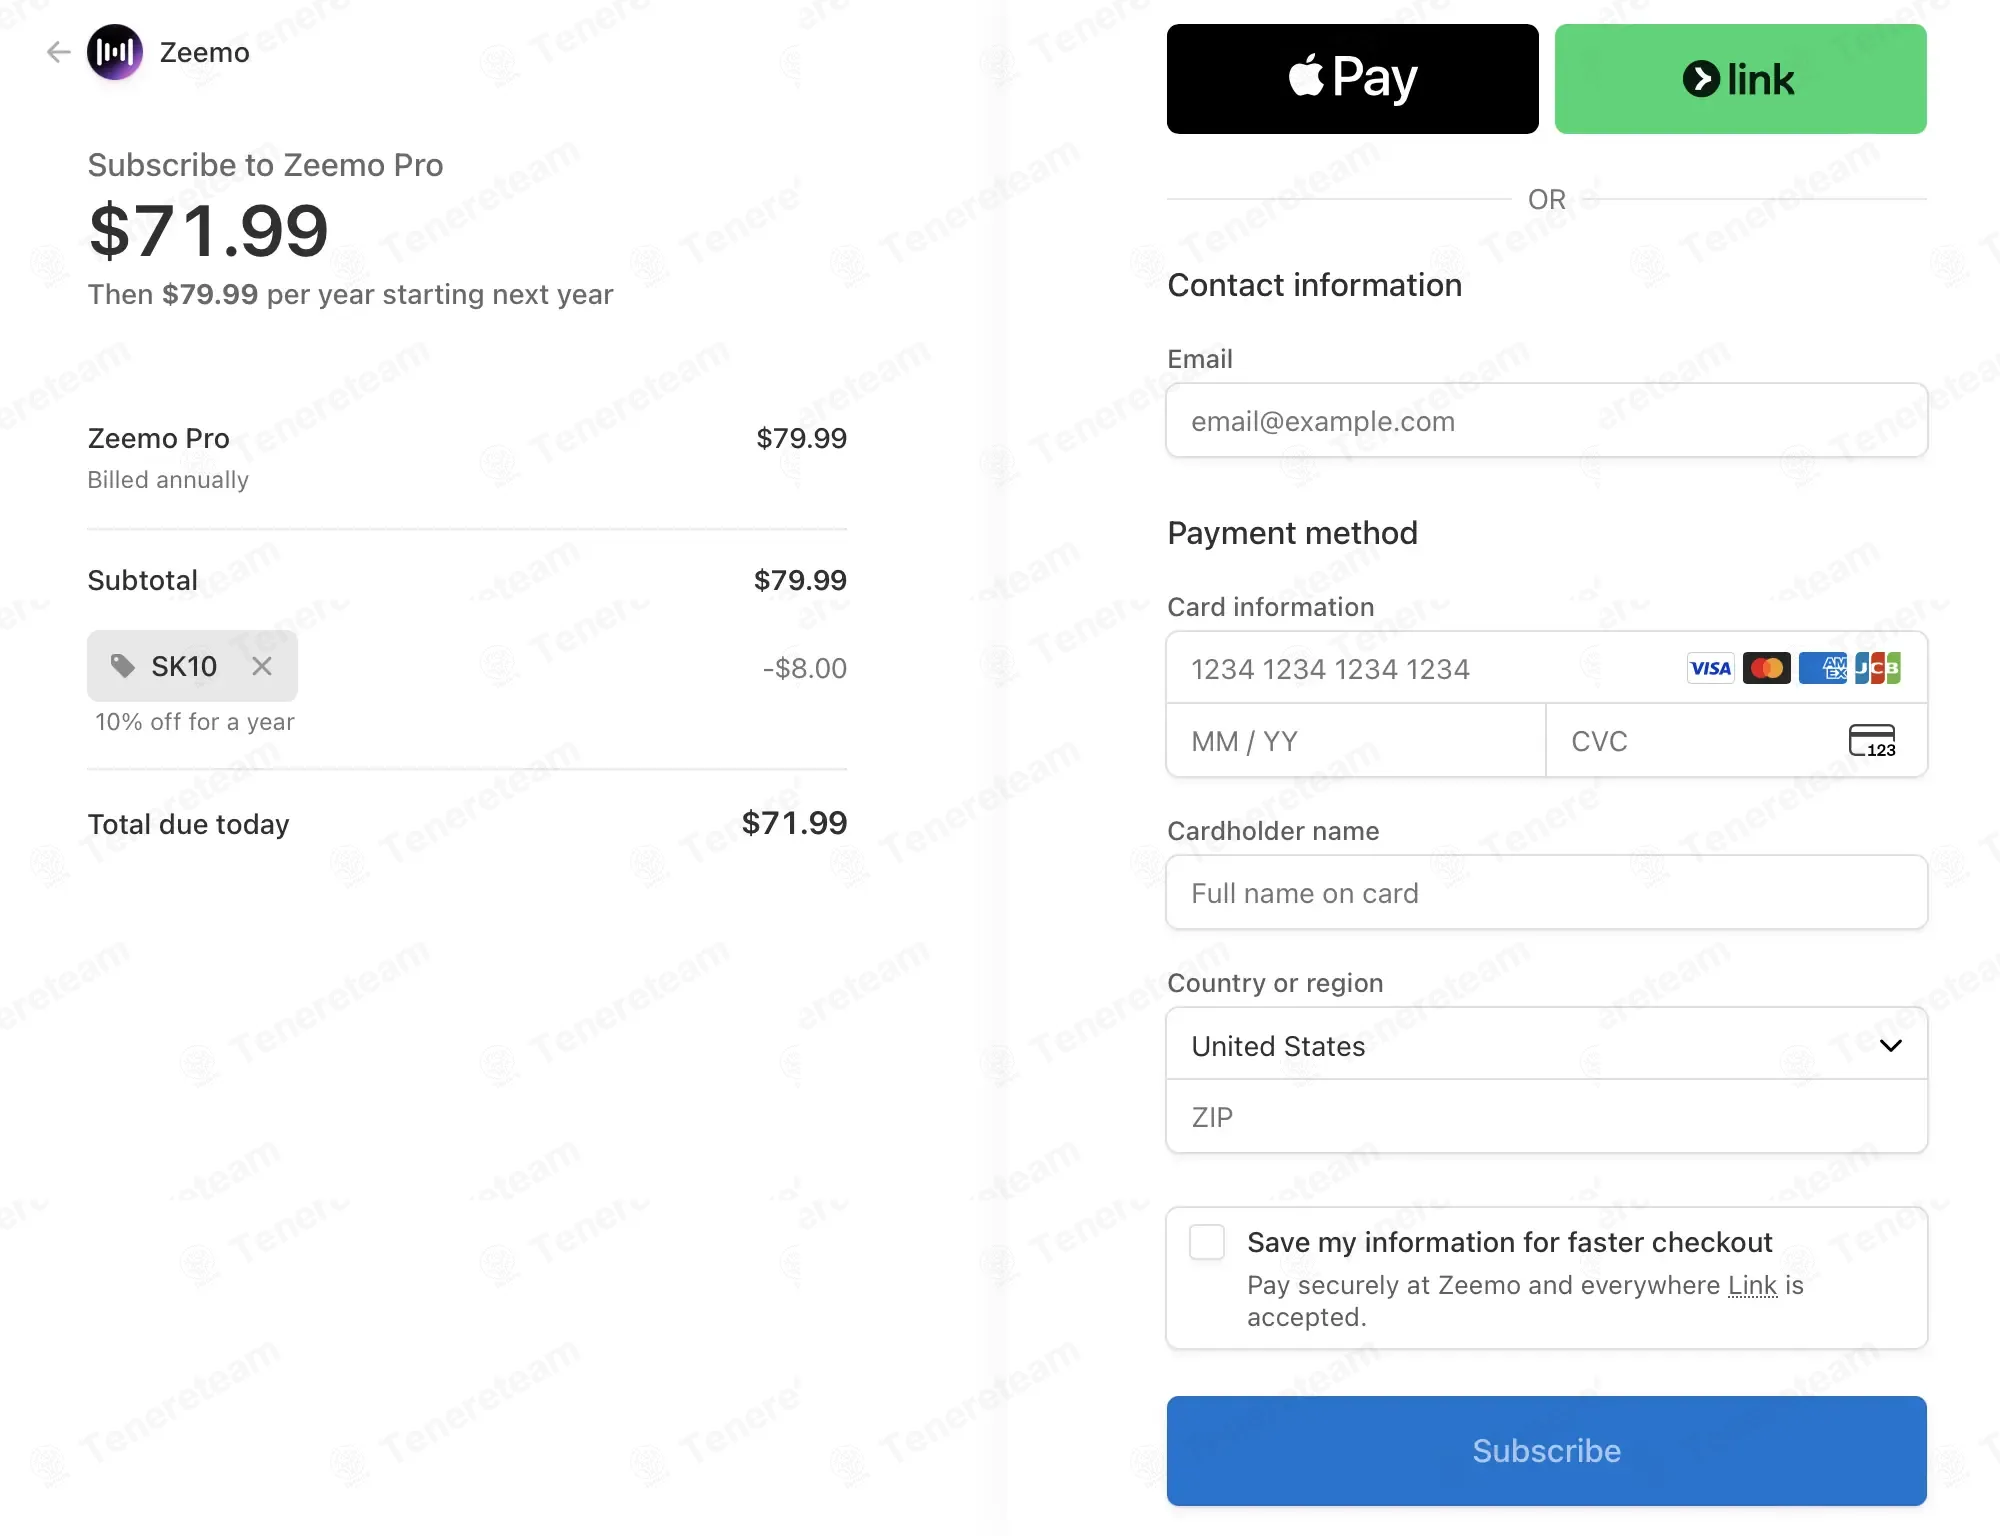
Task: Click the JCB card icon
Action: click(1877, 668)
